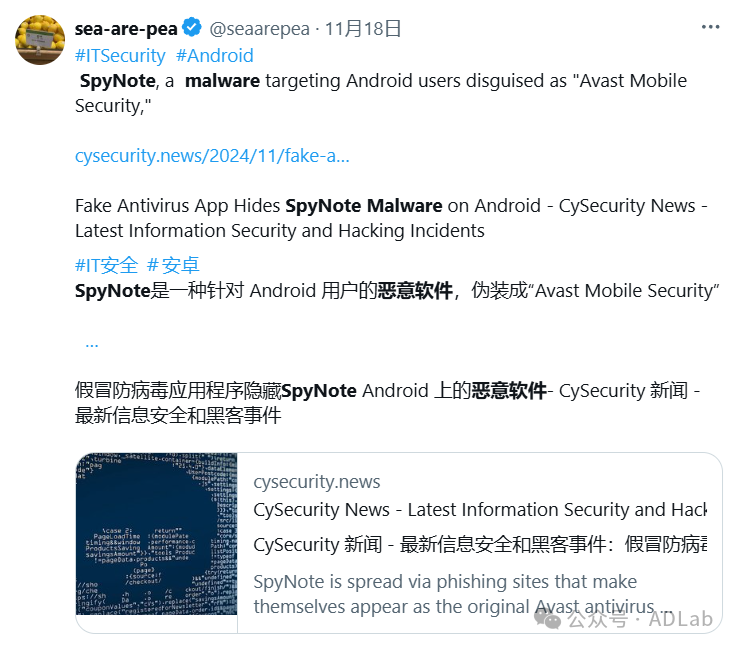Open the #安卓 hashtag

pyautogui.click(x=173, y=265)
